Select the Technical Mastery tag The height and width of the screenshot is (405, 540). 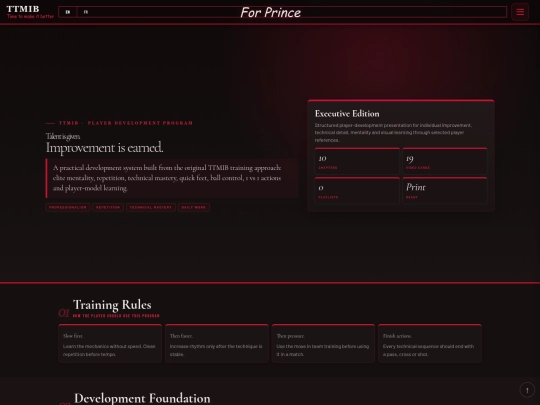tap(151, 207)
